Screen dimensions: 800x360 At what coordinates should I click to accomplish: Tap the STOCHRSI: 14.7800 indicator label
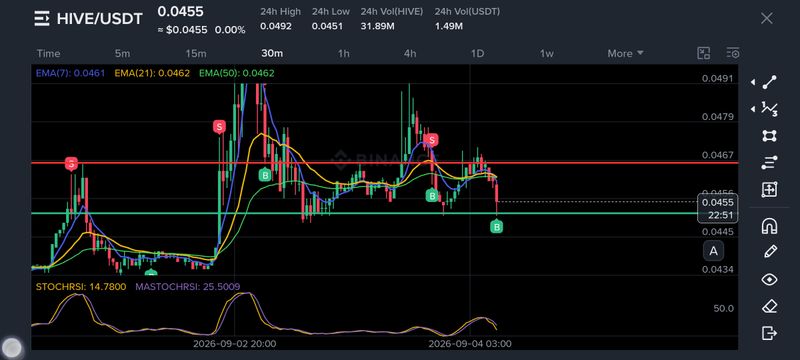click(x=81, y=287)
